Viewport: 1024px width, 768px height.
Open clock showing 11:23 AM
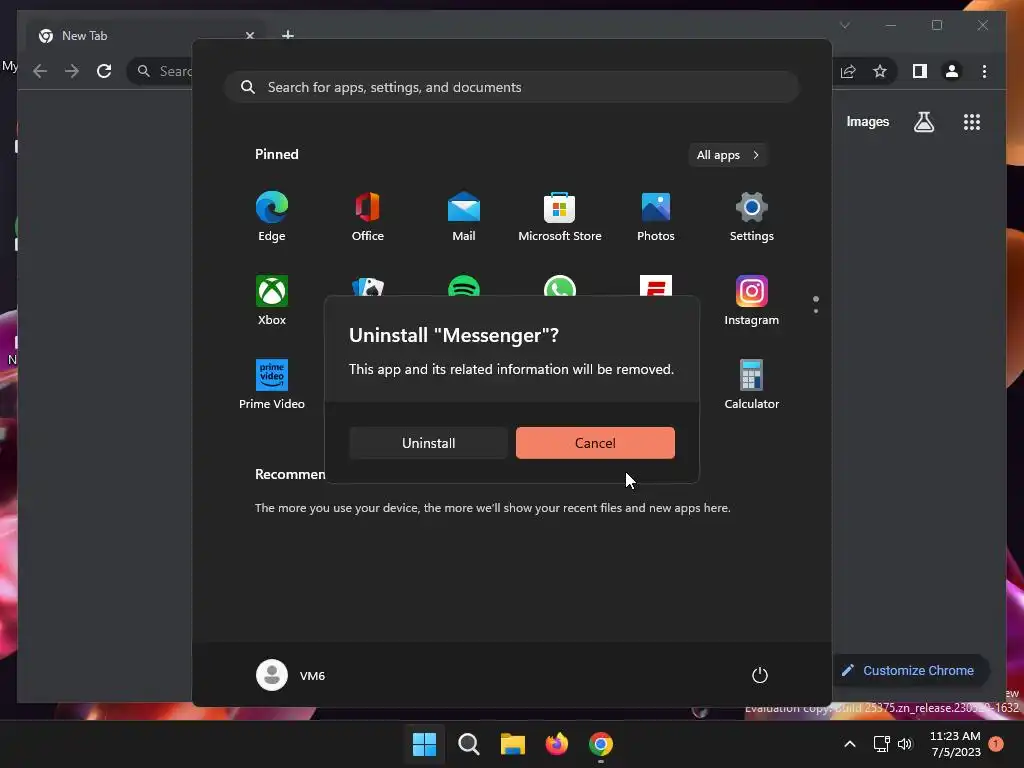click(x=955, y=744)
